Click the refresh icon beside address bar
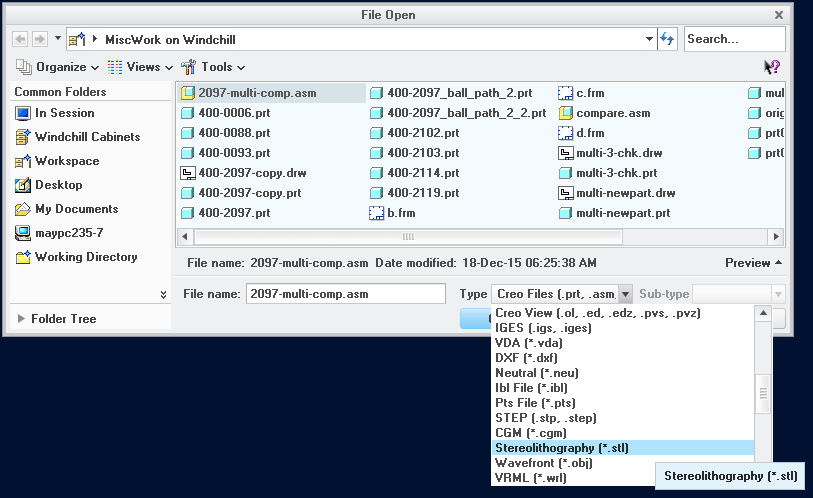Screen dimensions: 813x498 [667, 39]
